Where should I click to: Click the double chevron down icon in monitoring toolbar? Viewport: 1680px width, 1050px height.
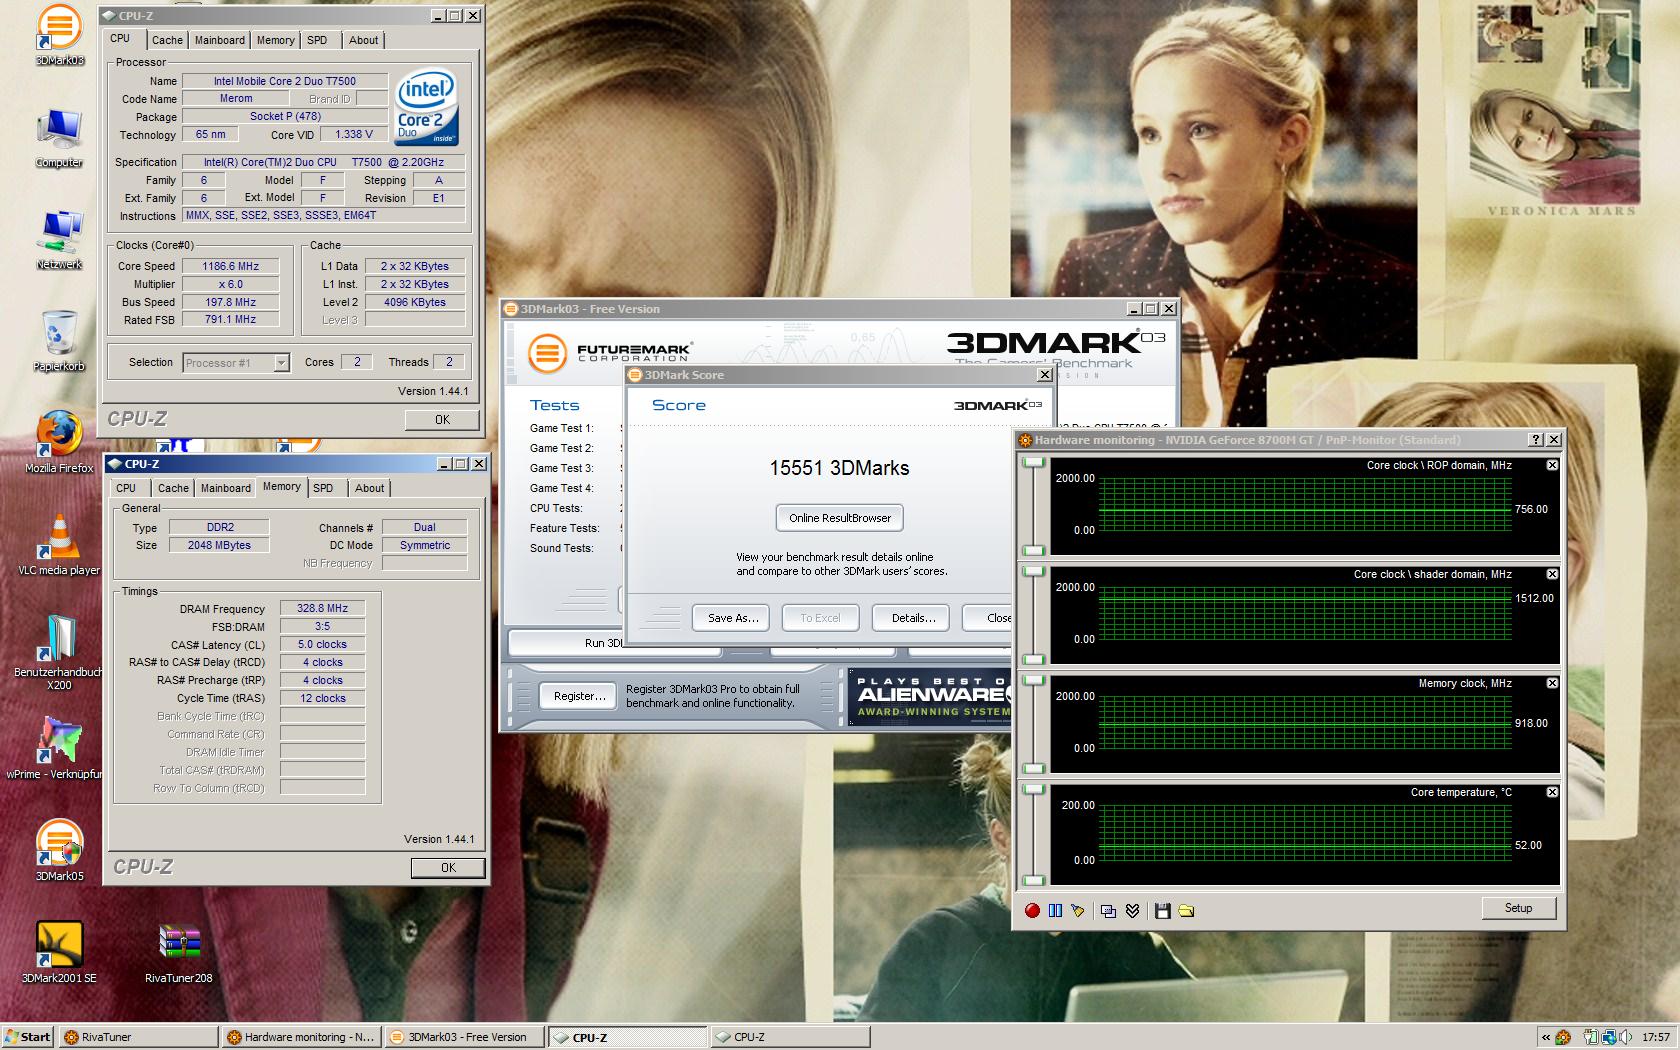point(1132,910)
